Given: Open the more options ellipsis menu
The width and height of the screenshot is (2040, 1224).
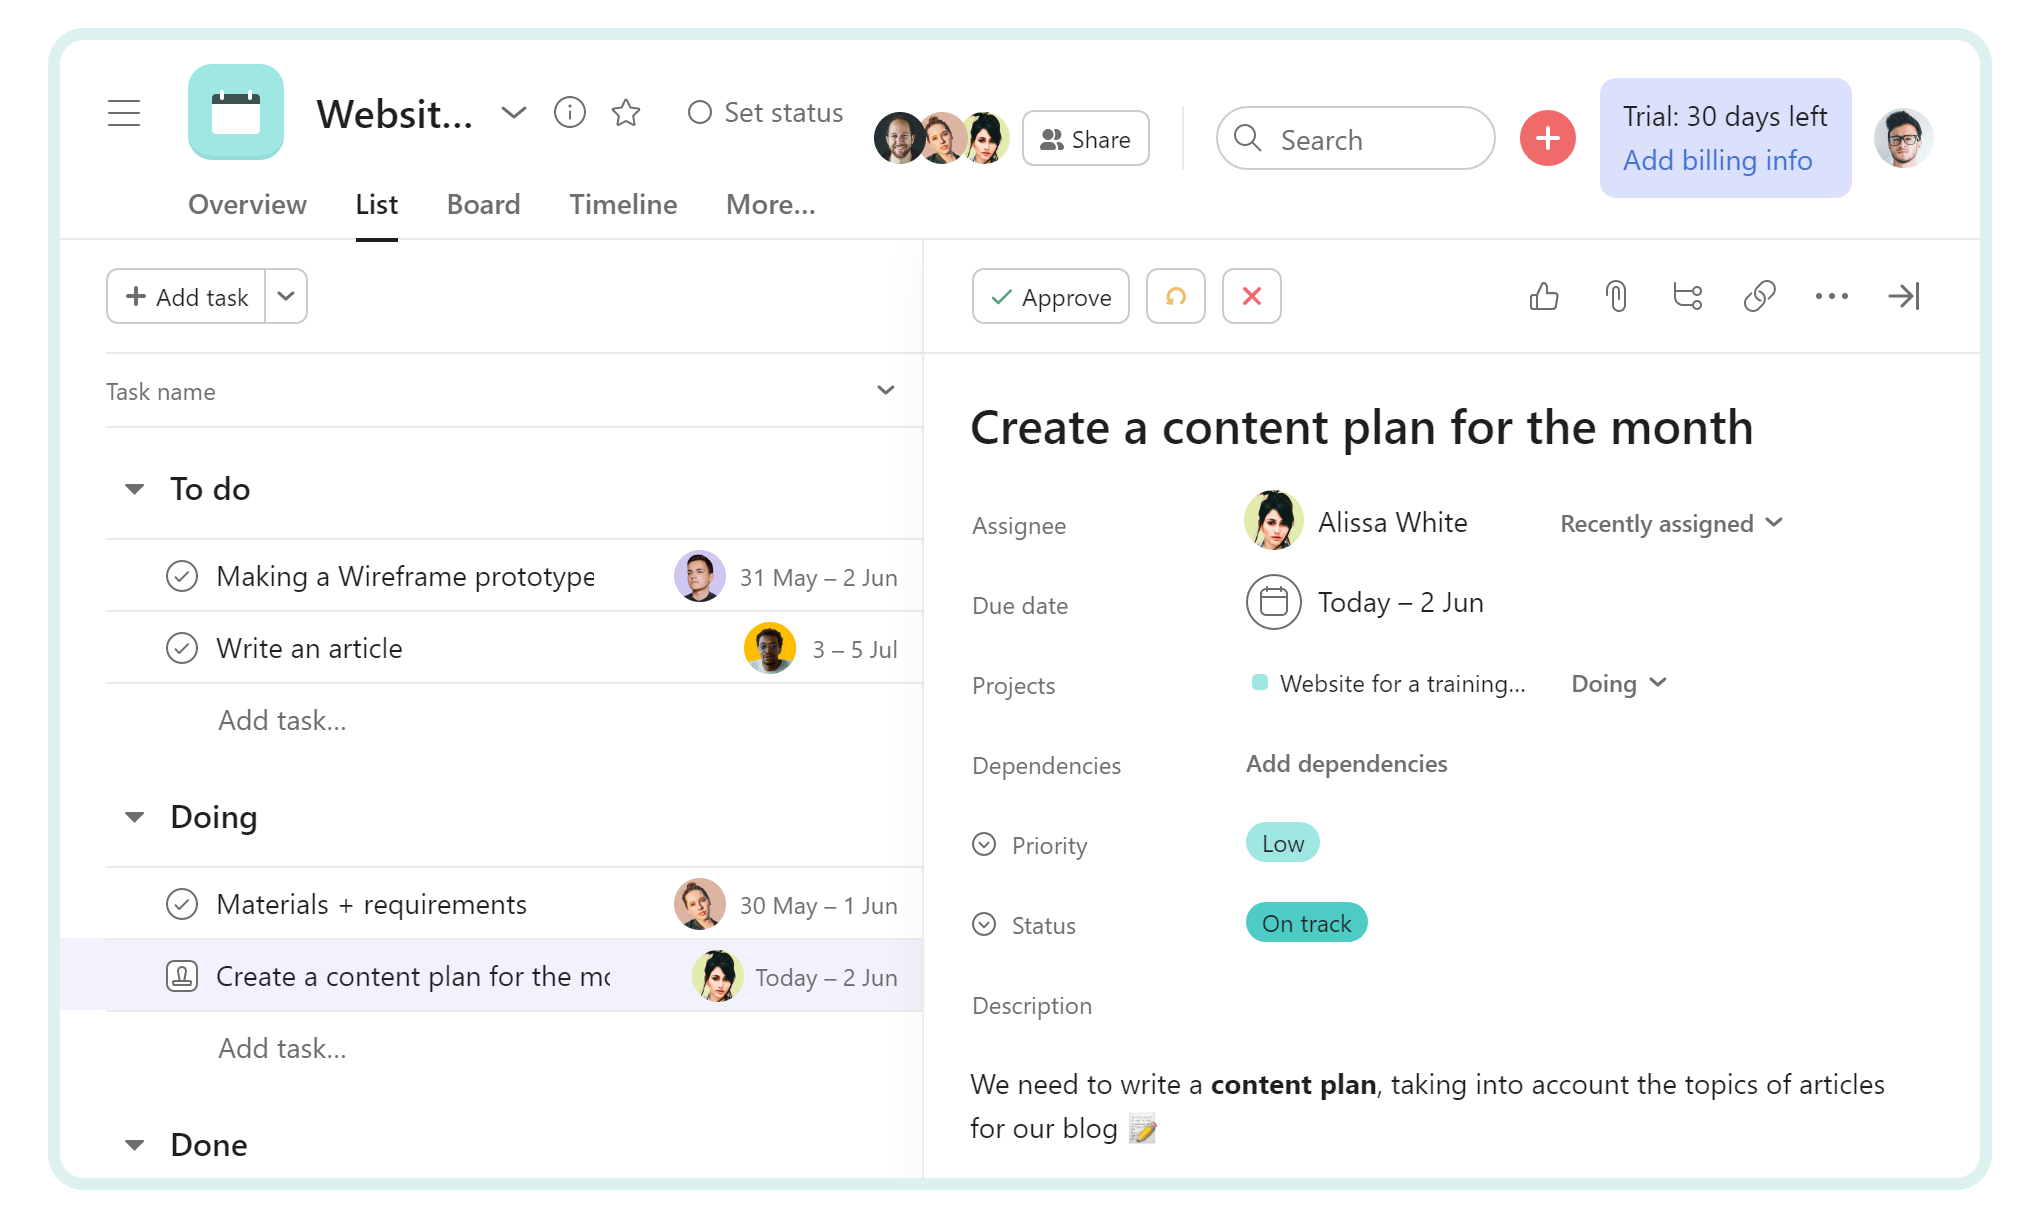Looking at the screenshot, I should tap(1832, 296).
